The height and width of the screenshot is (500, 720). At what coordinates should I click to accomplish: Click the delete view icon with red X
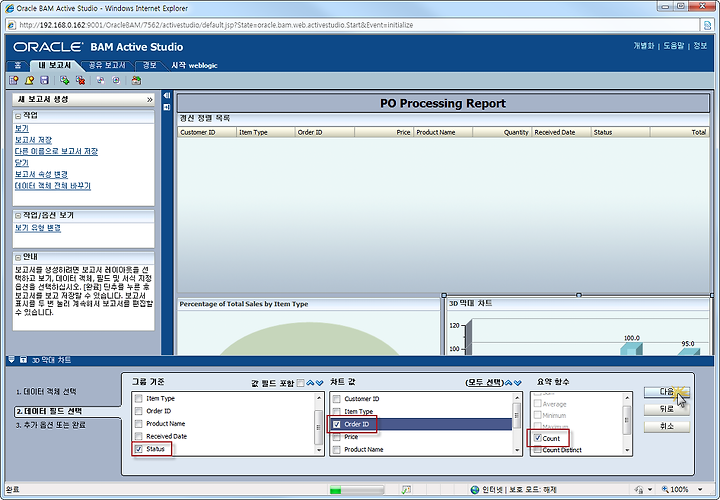[80, 80]
